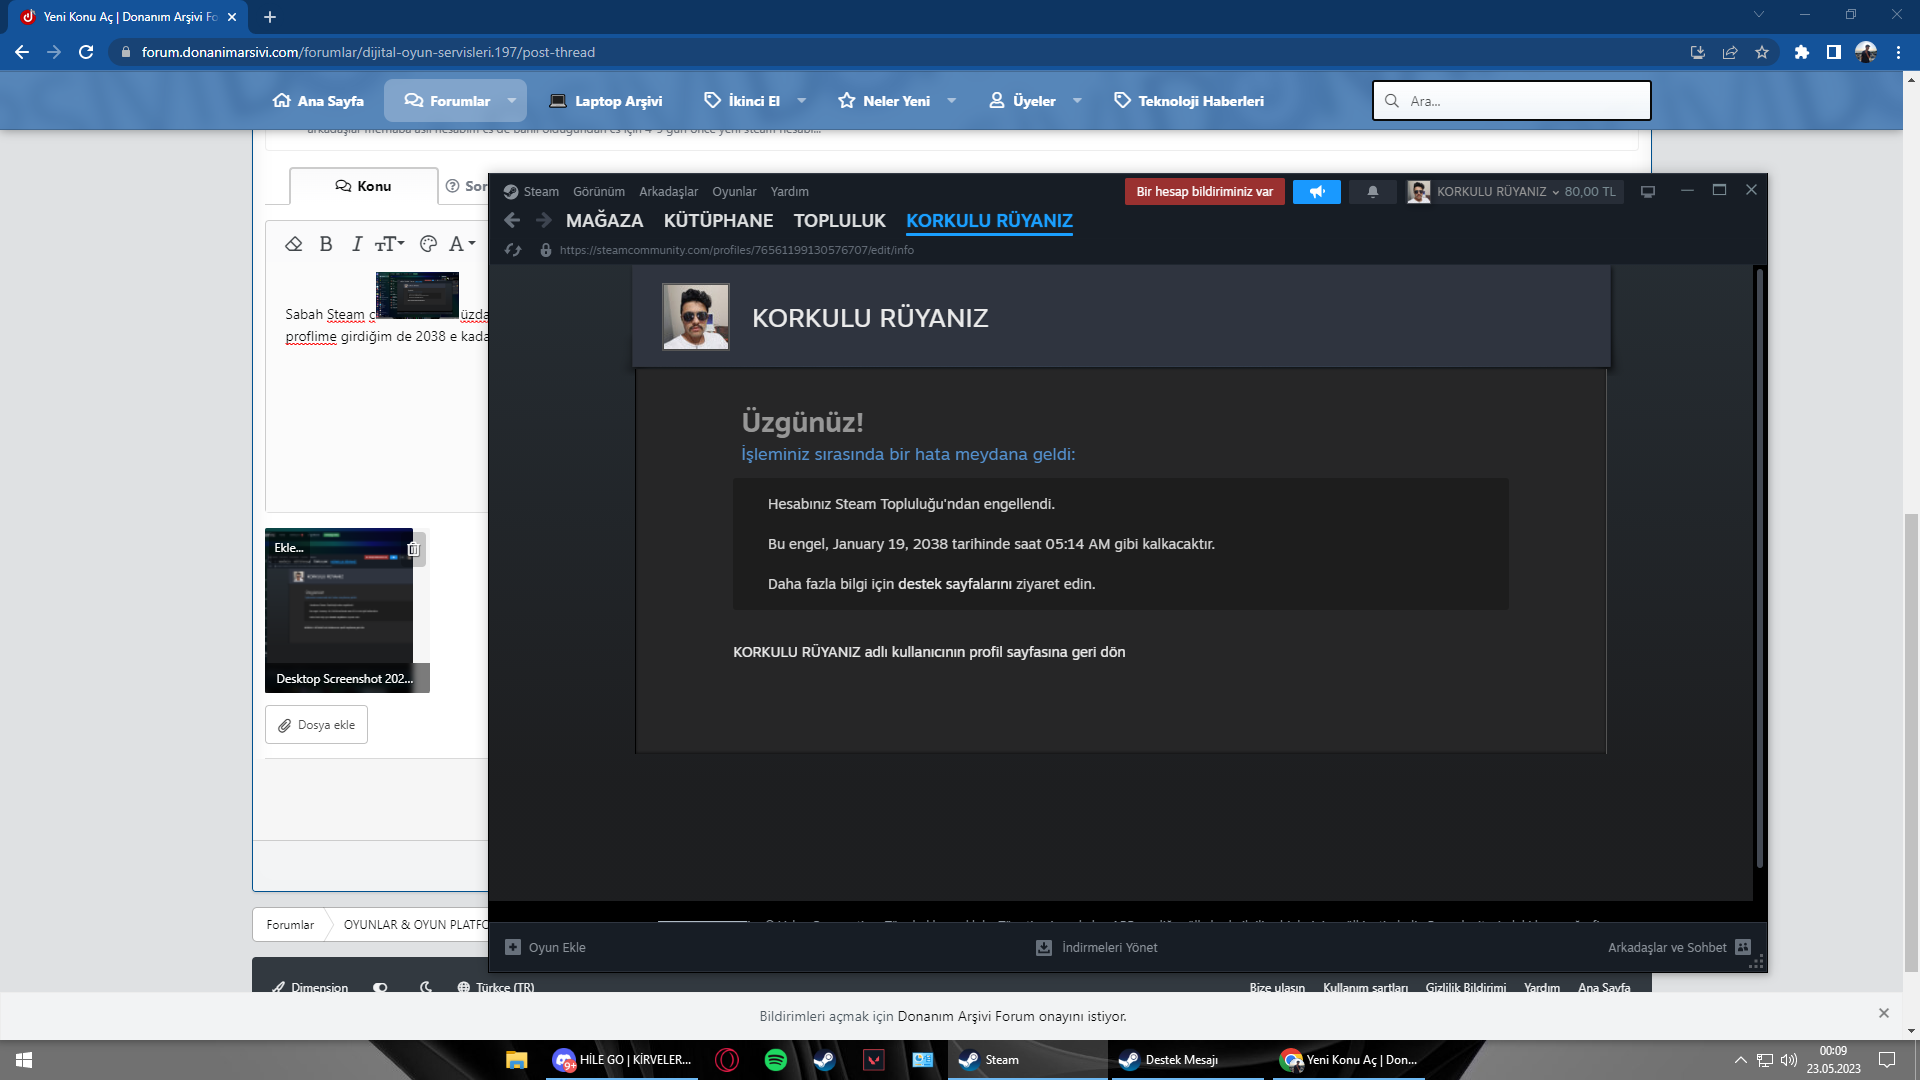Click the italic formatting icon
The width and height of the screenshot is (1920, 1080).
[x=356, y=244]
